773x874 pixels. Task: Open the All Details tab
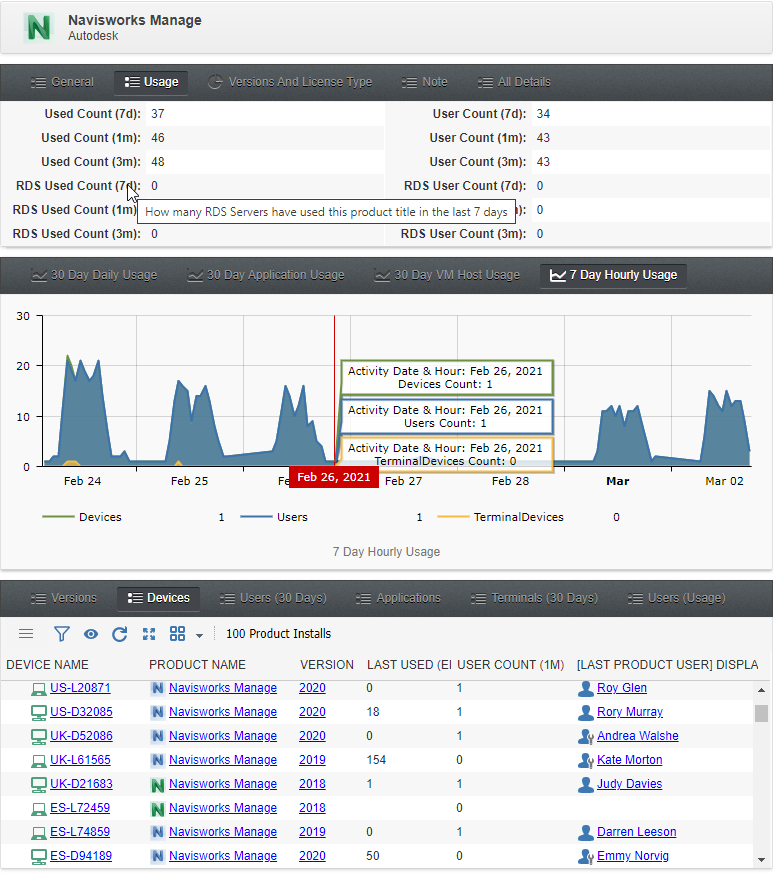(x=514, y=82)
